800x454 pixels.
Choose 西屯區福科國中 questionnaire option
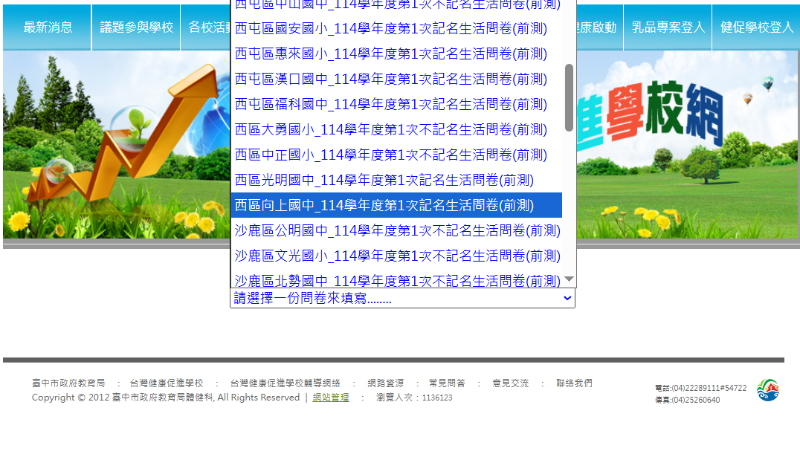tap(391, 104)
